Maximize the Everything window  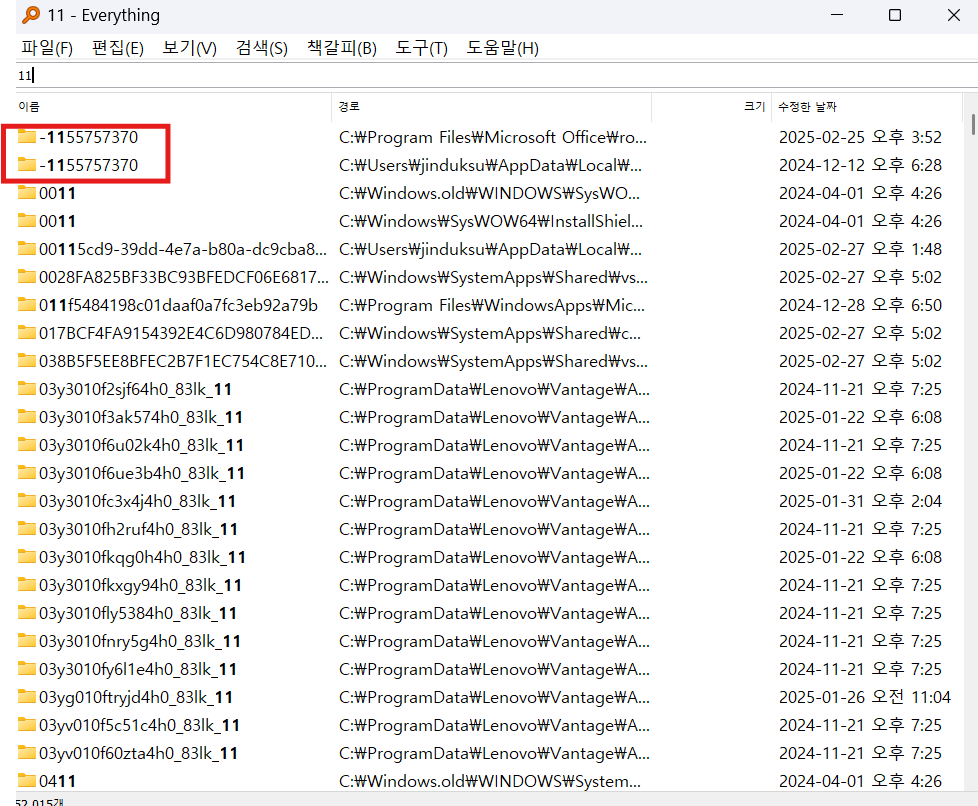click(x=895, y=15)
